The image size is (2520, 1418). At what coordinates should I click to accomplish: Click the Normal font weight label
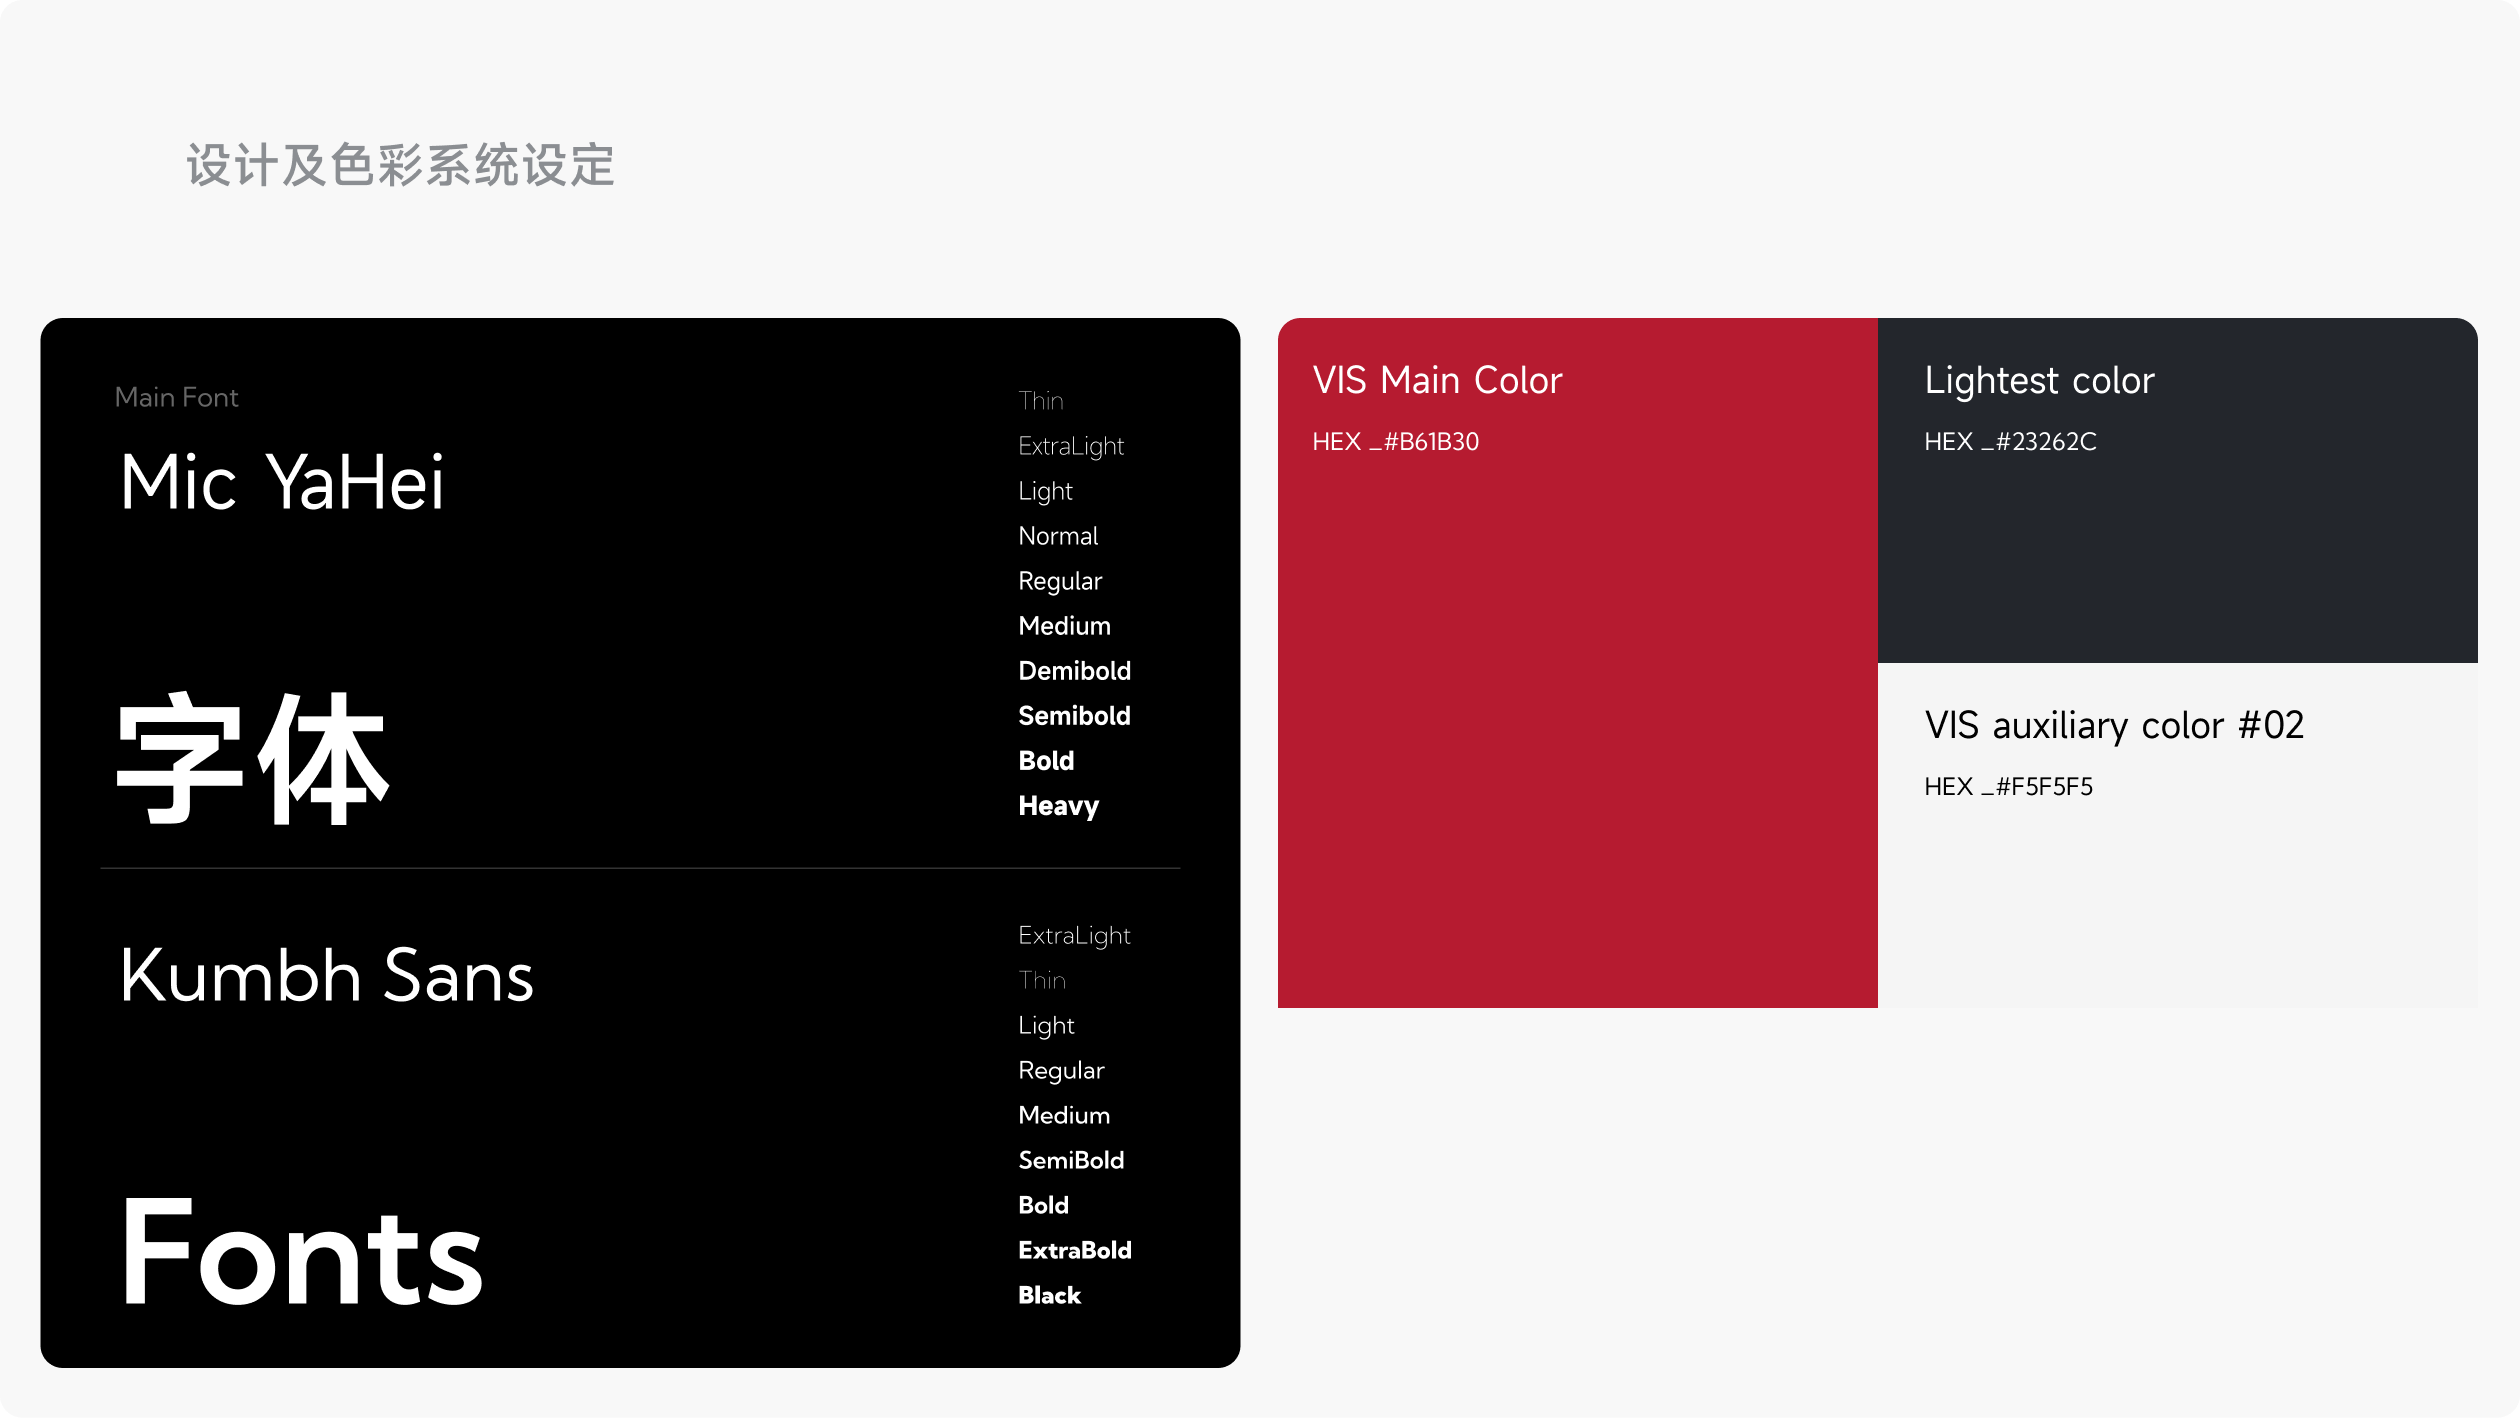coord(1058,536)
